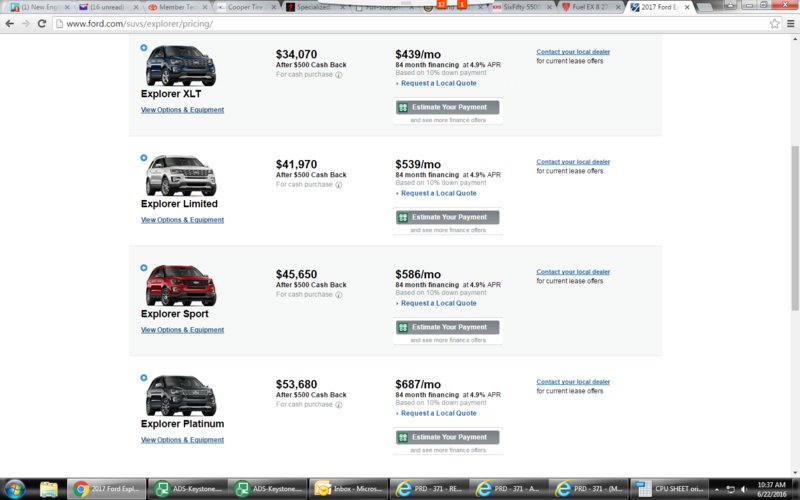Screen dimensions: 800x500
Task: View Options & Equipment for Explorer Sport
Action: 182,330
